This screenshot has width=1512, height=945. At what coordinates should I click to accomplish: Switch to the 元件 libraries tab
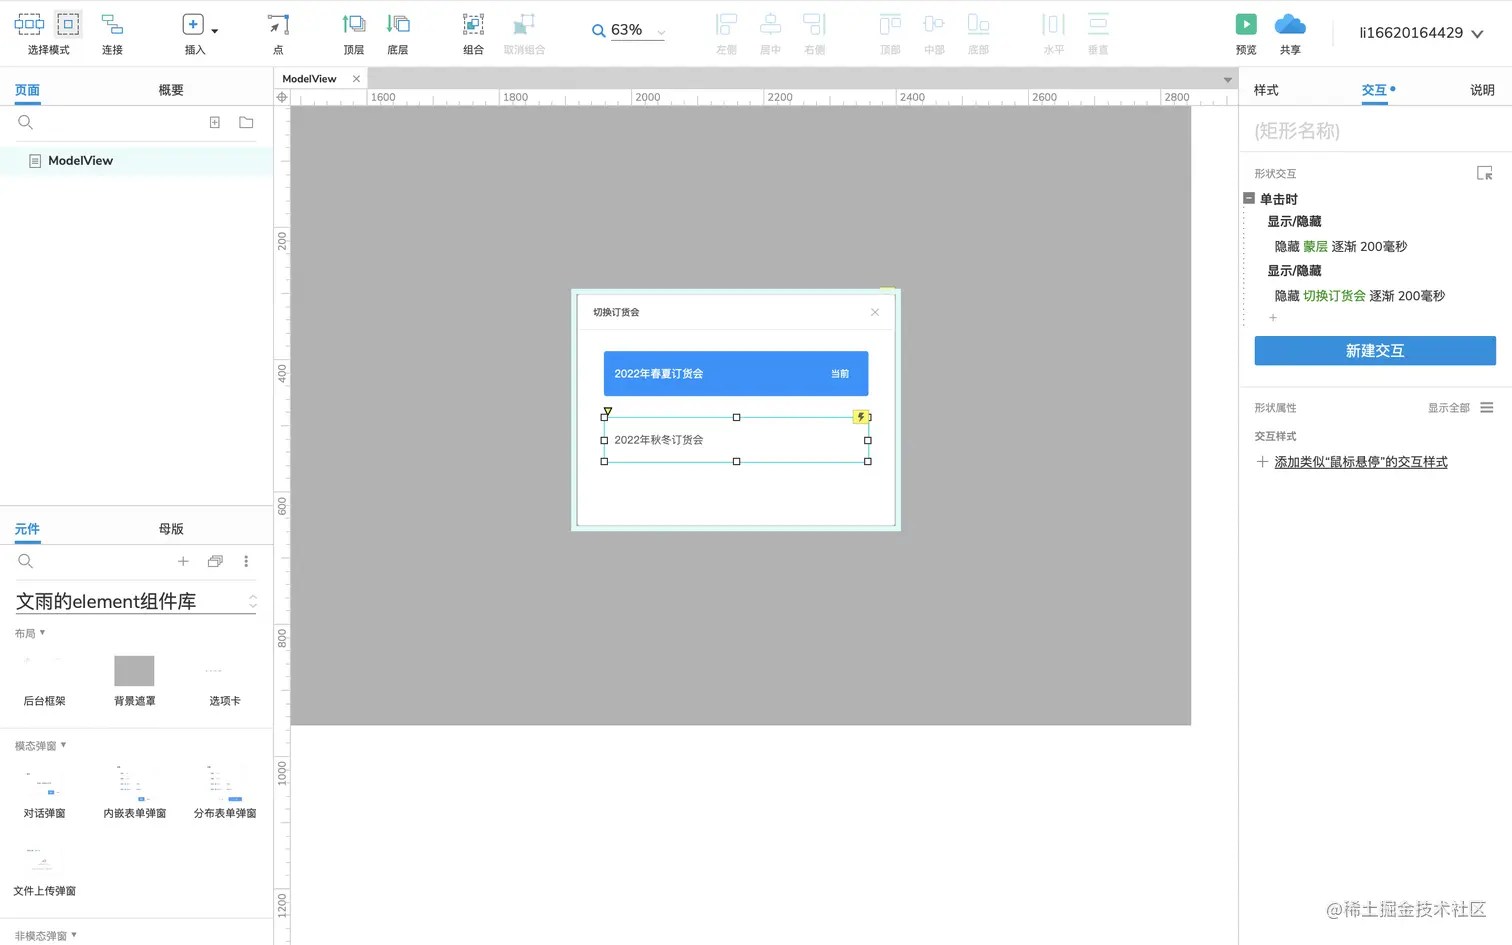pos(27,529)
